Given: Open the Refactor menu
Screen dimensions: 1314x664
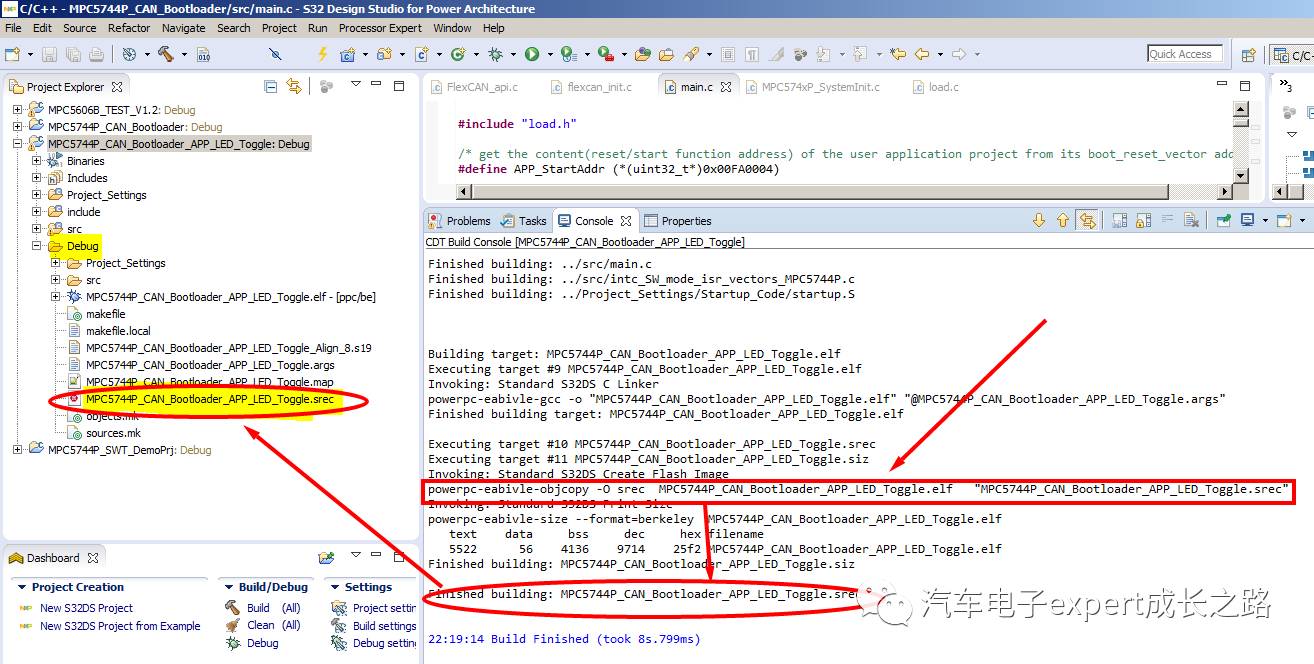Looking at the screenshot, I should tap(129, 28).
